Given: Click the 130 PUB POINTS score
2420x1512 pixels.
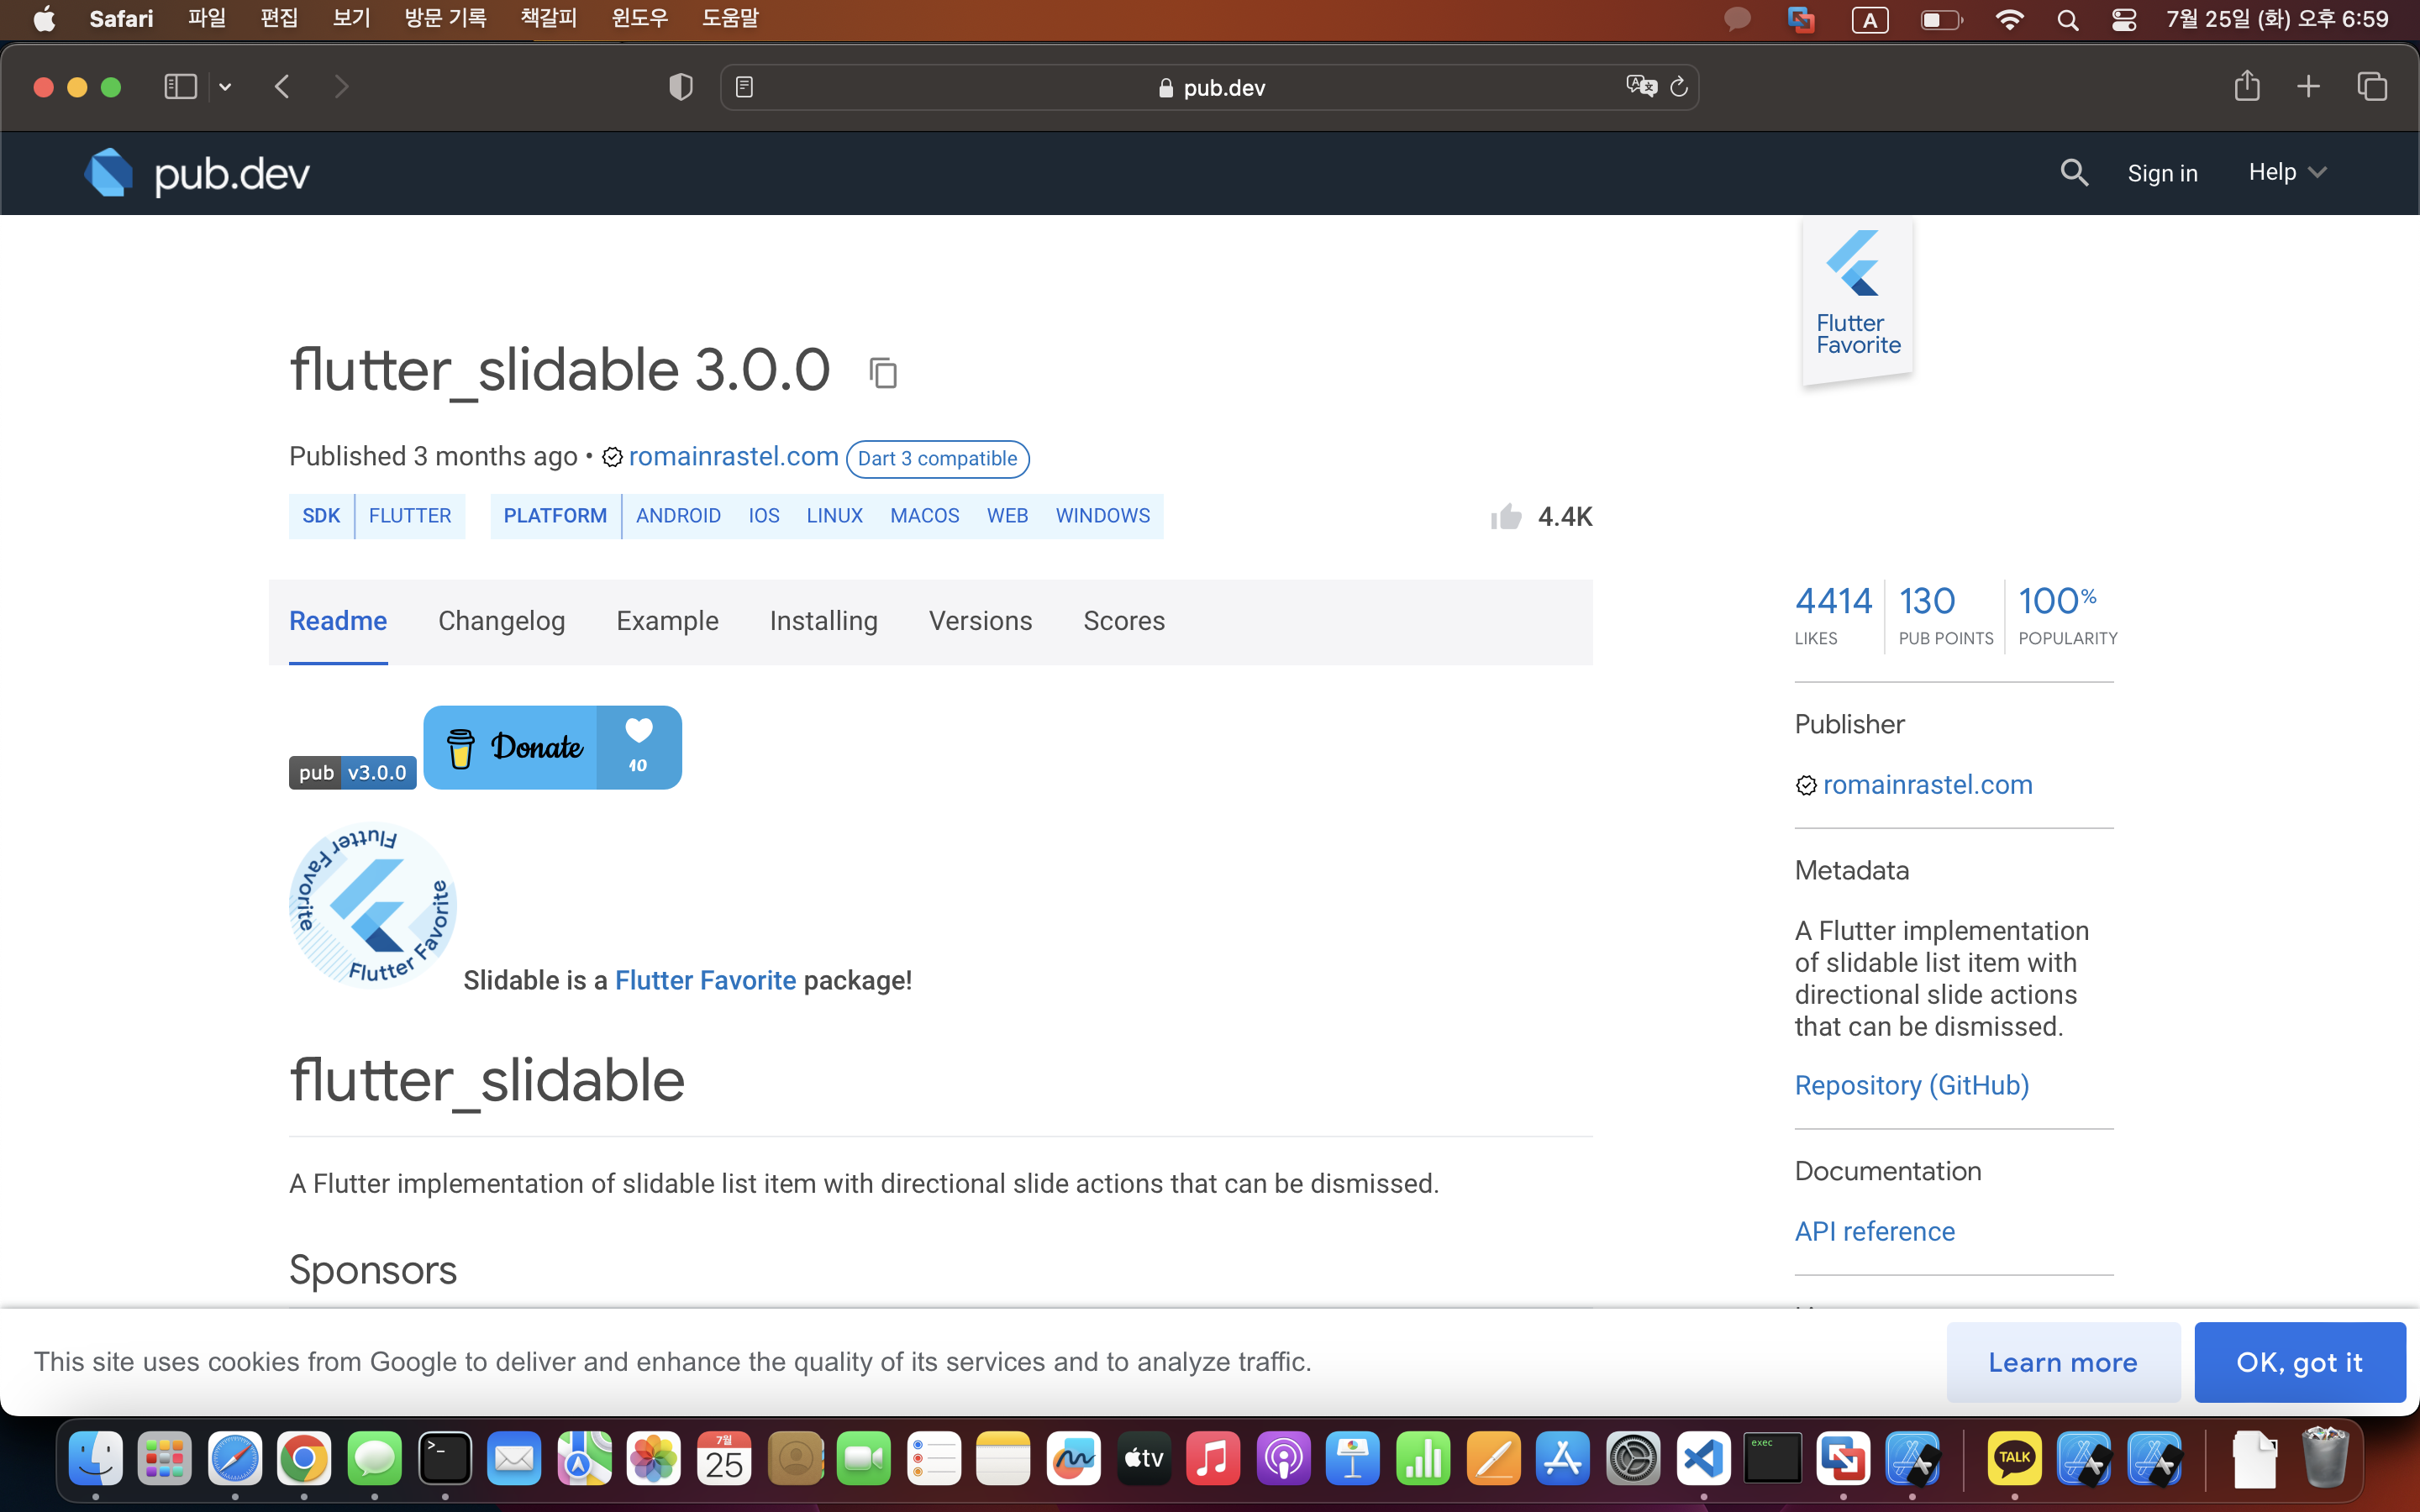Looking at the screenshot, I should (x=1945, y=615).
